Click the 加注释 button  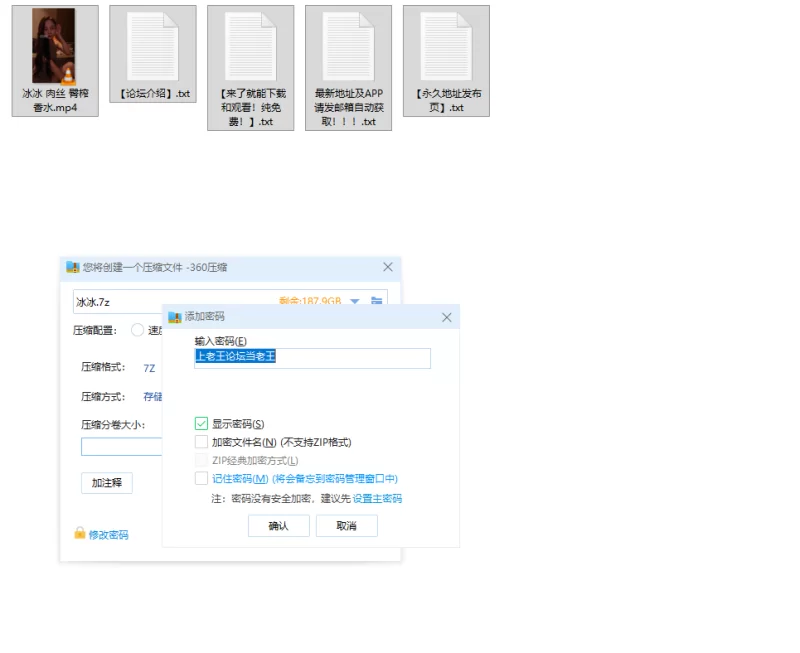[107, 483]
